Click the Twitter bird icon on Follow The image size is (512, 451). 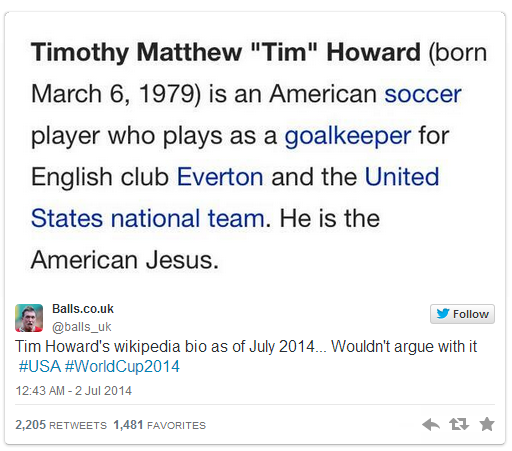443,314
